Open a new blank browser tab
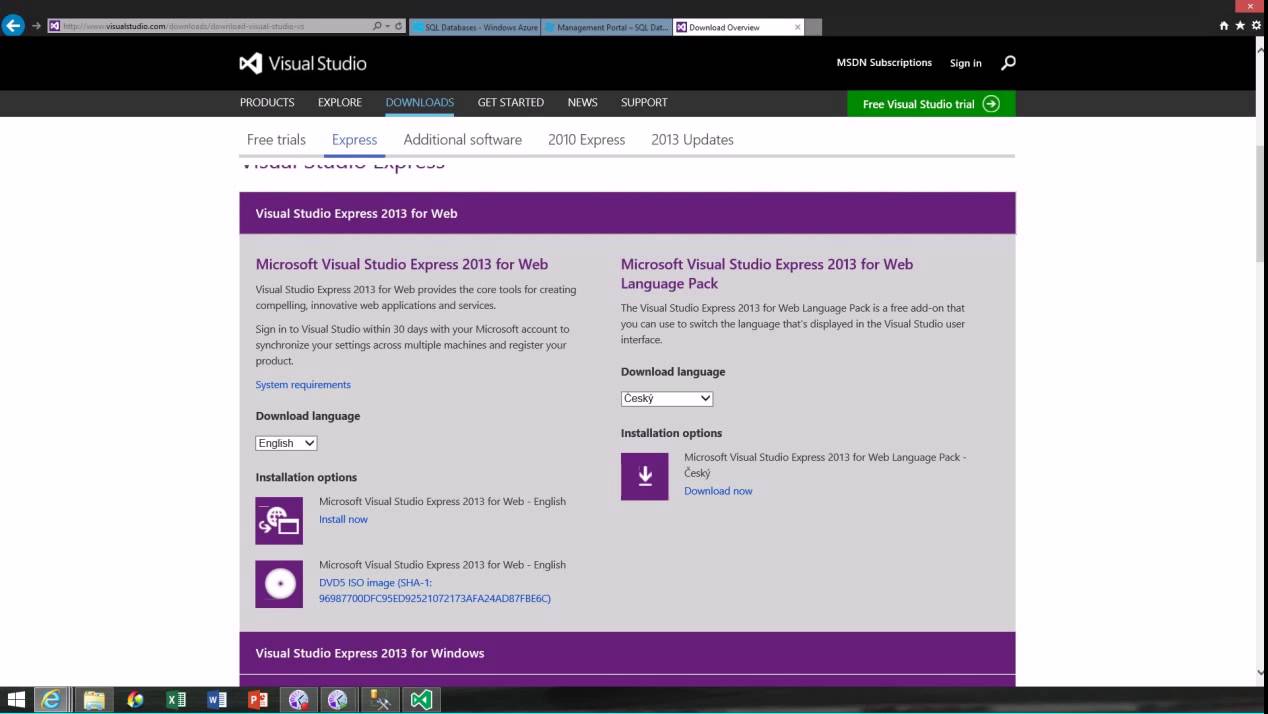Screen dimensions: 1268x714 814,27
